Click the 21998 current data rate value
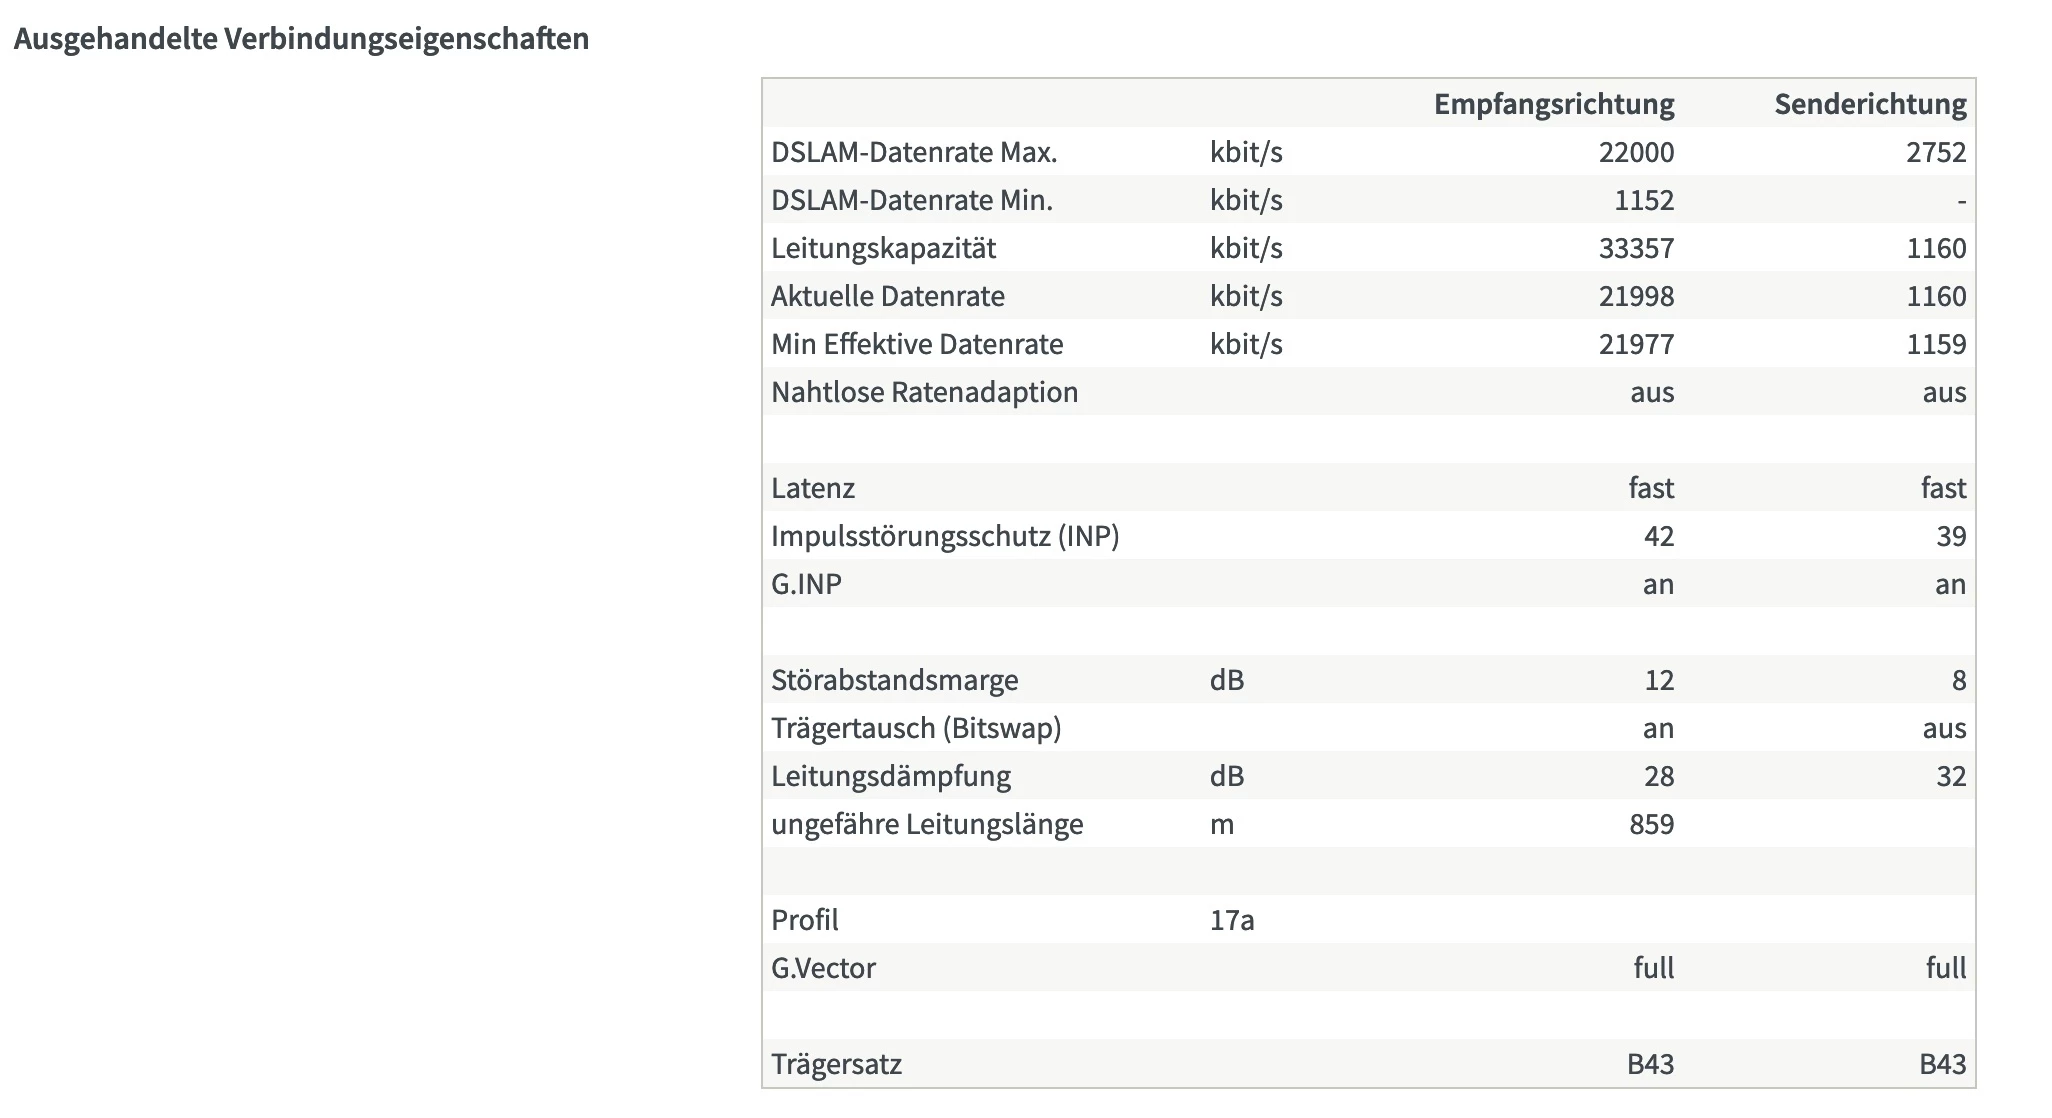The height and width of the screenshot is (1118, 2052). (x=1635, y=296)
